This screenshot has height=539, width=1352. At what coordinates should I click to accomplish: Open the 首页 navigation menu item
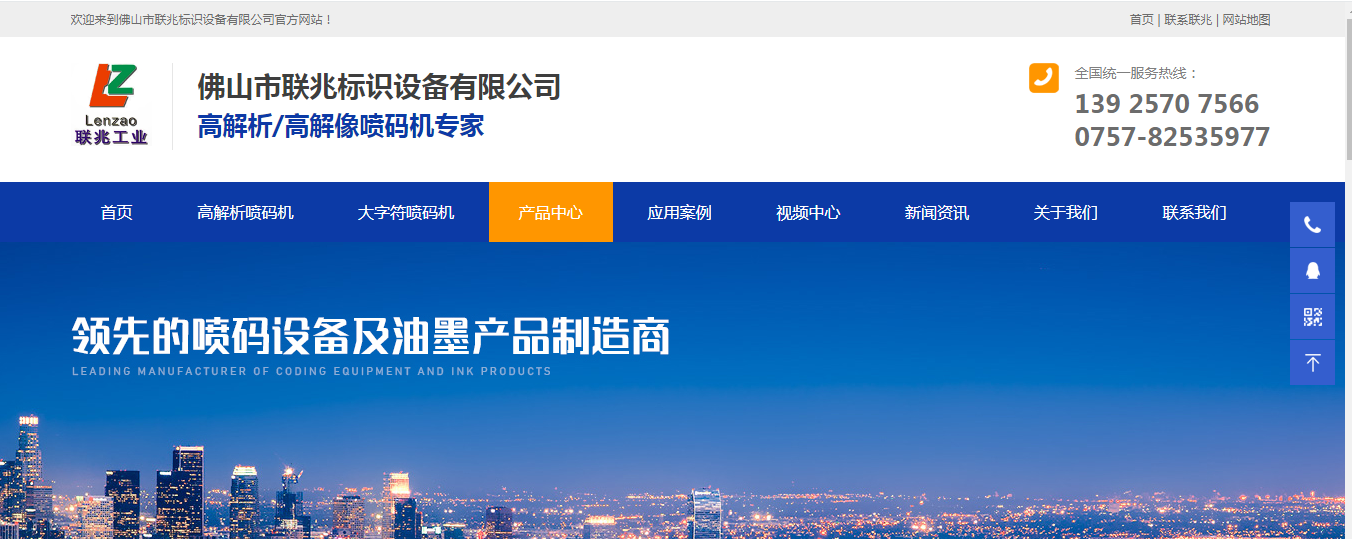coord(116,212)
